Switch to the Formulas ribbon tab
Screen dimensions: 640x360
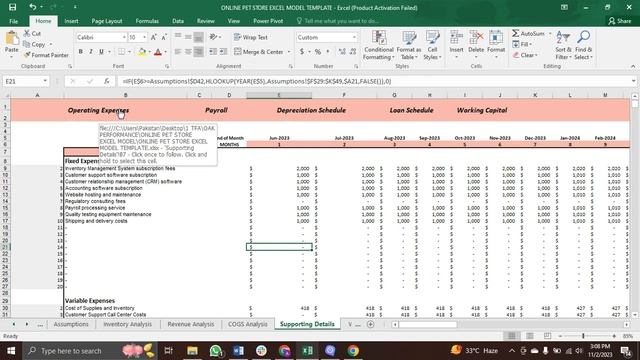point(147,21)
